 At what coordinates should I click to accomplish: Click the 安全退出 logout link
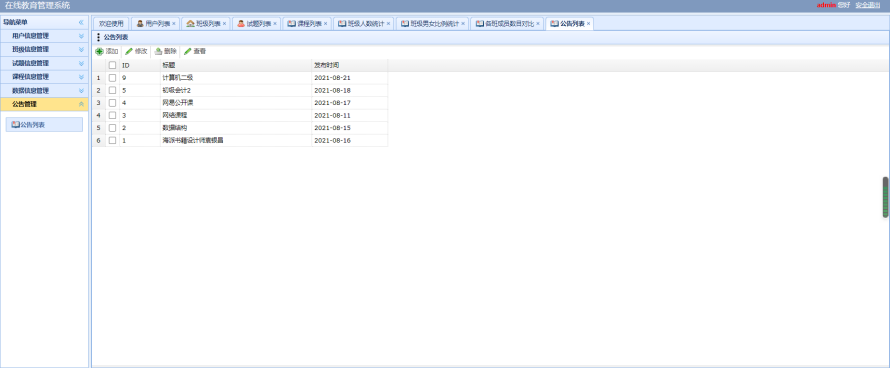[x=868, y=5]
